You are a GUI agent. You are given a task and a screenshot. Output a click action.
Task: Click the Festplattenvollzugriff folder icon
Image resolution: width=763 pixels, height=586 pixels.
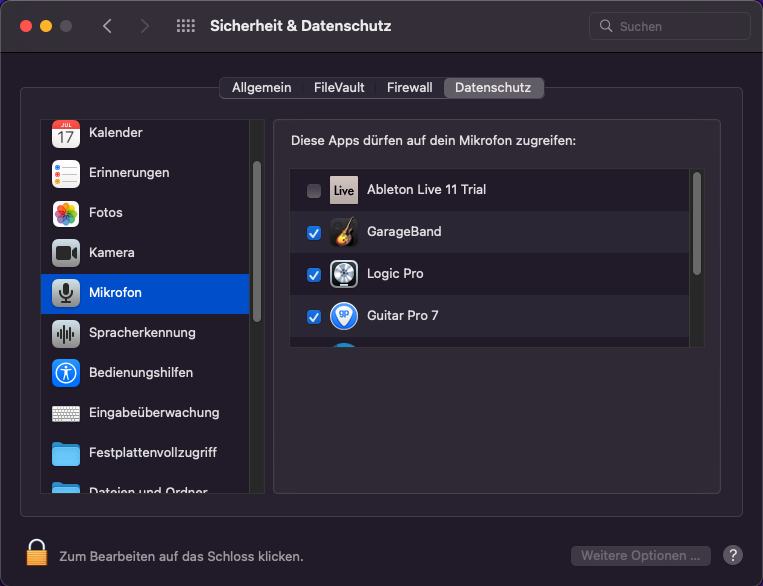66,454
